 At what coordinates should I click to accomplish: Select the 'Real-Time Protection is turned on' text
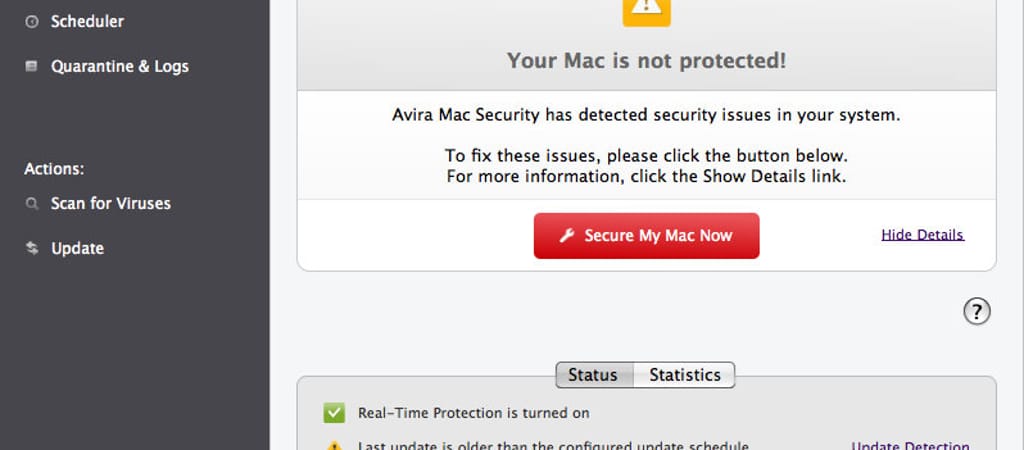(474, 413)
